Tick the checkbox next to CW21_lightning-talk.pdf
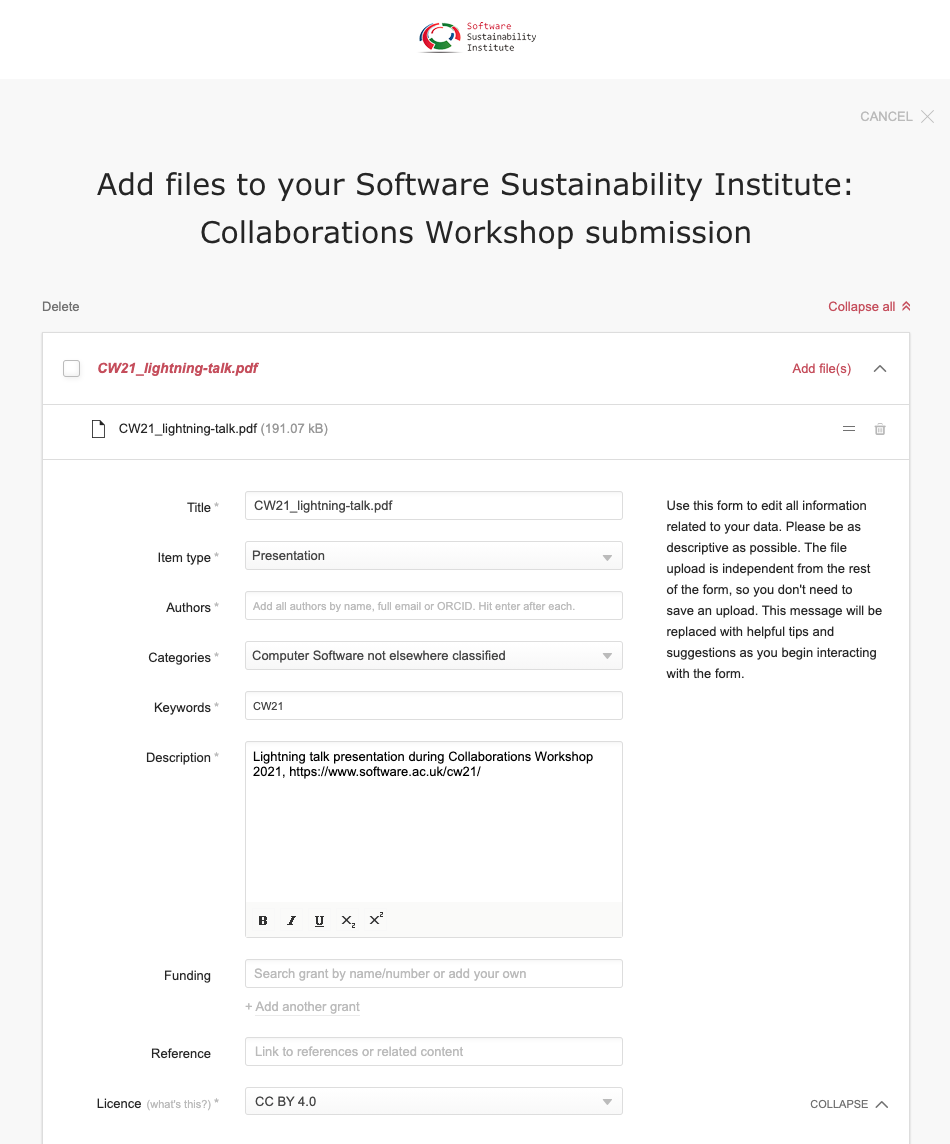950x1144 pixels. (x=72, y=368)
